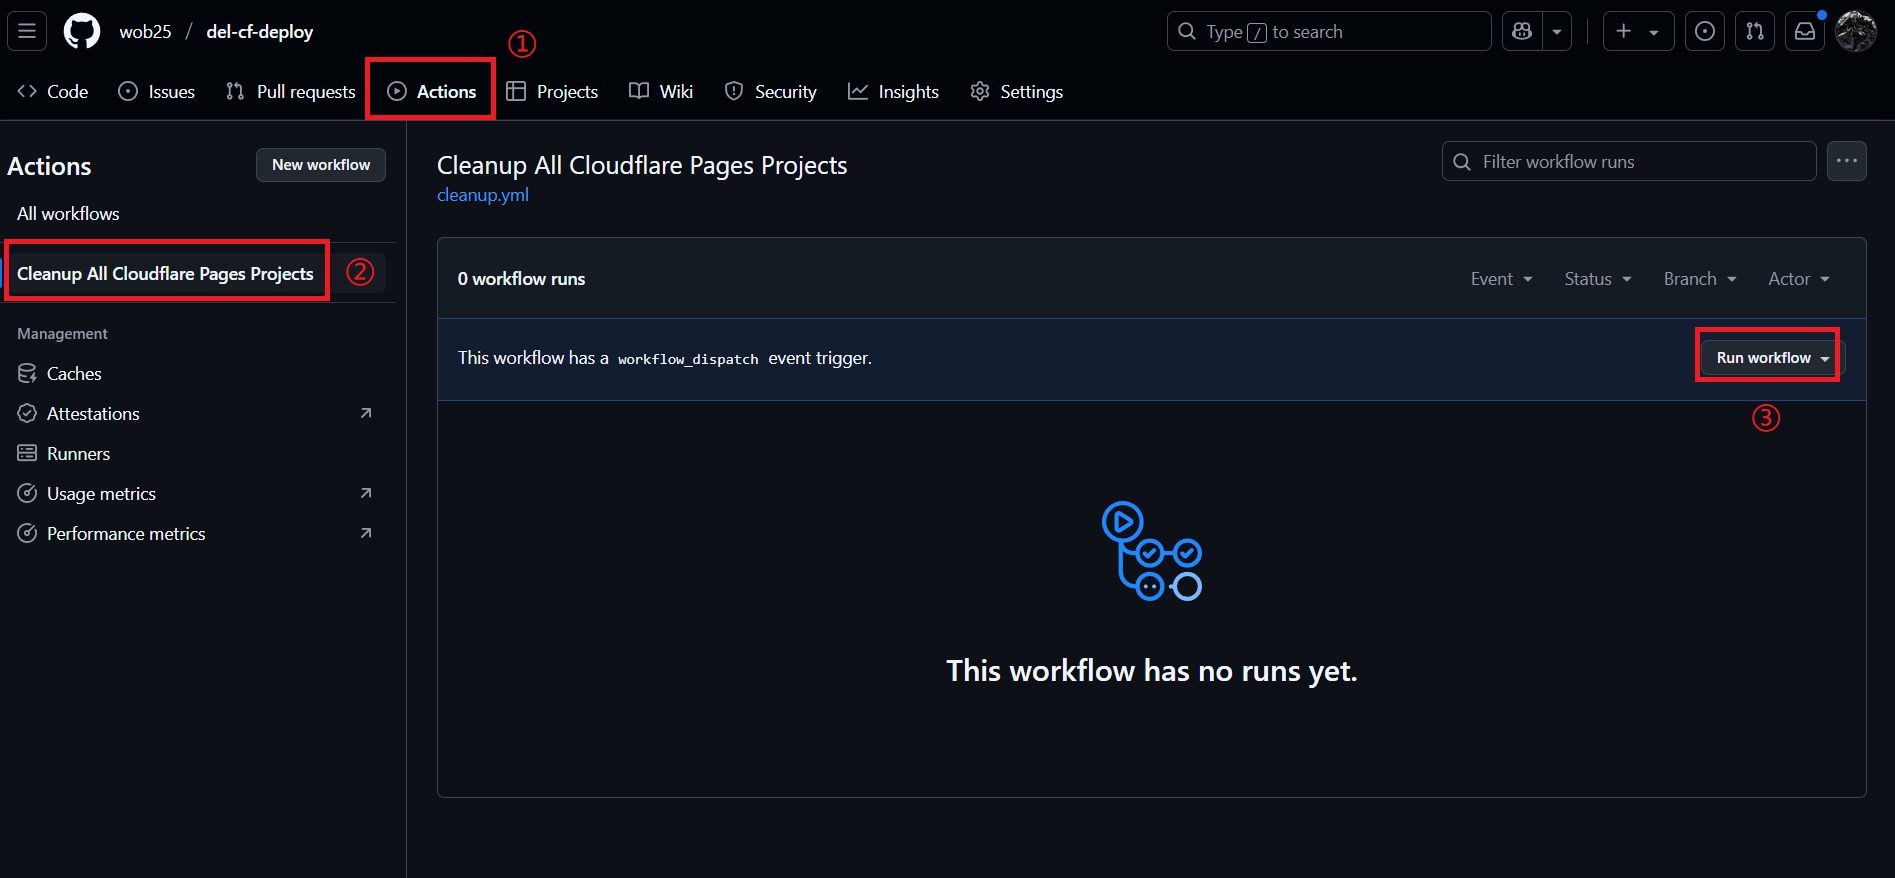Select Cleanup All Cloudflare Pages Projects workflow
This screenshot has height=878, width=1895.
tap(166, 273)
